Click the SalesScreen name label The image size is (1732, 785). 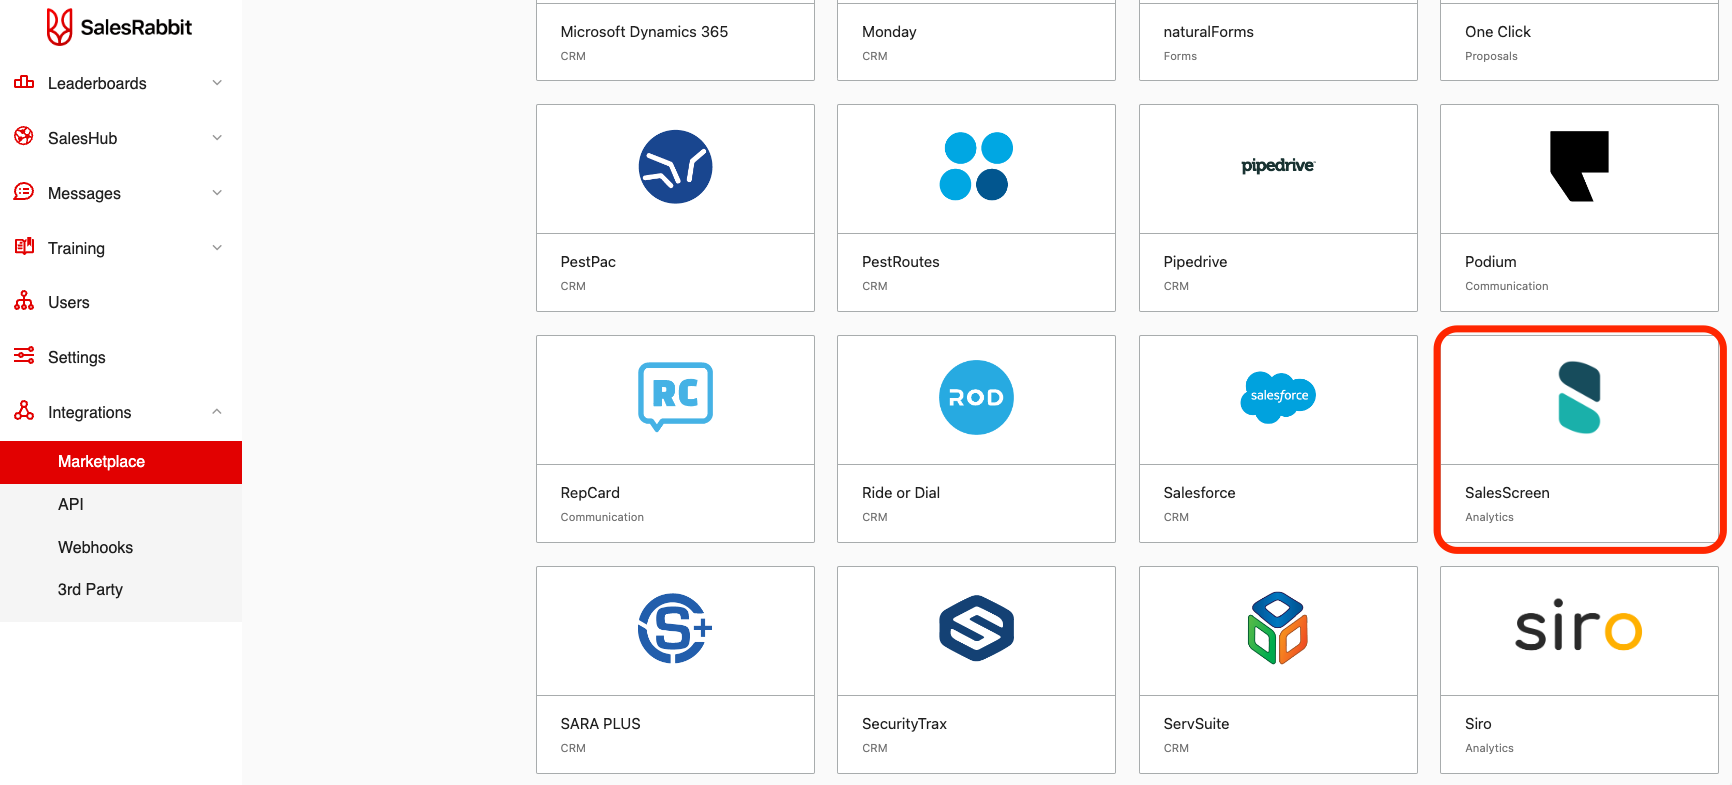point(1507,493)
